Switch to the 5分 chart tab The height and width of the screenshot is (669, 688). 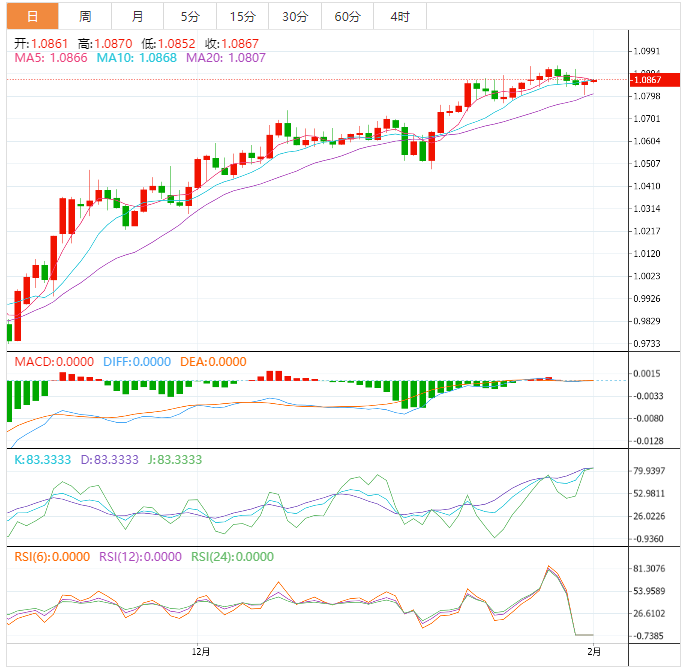click(x=189, y=17)
